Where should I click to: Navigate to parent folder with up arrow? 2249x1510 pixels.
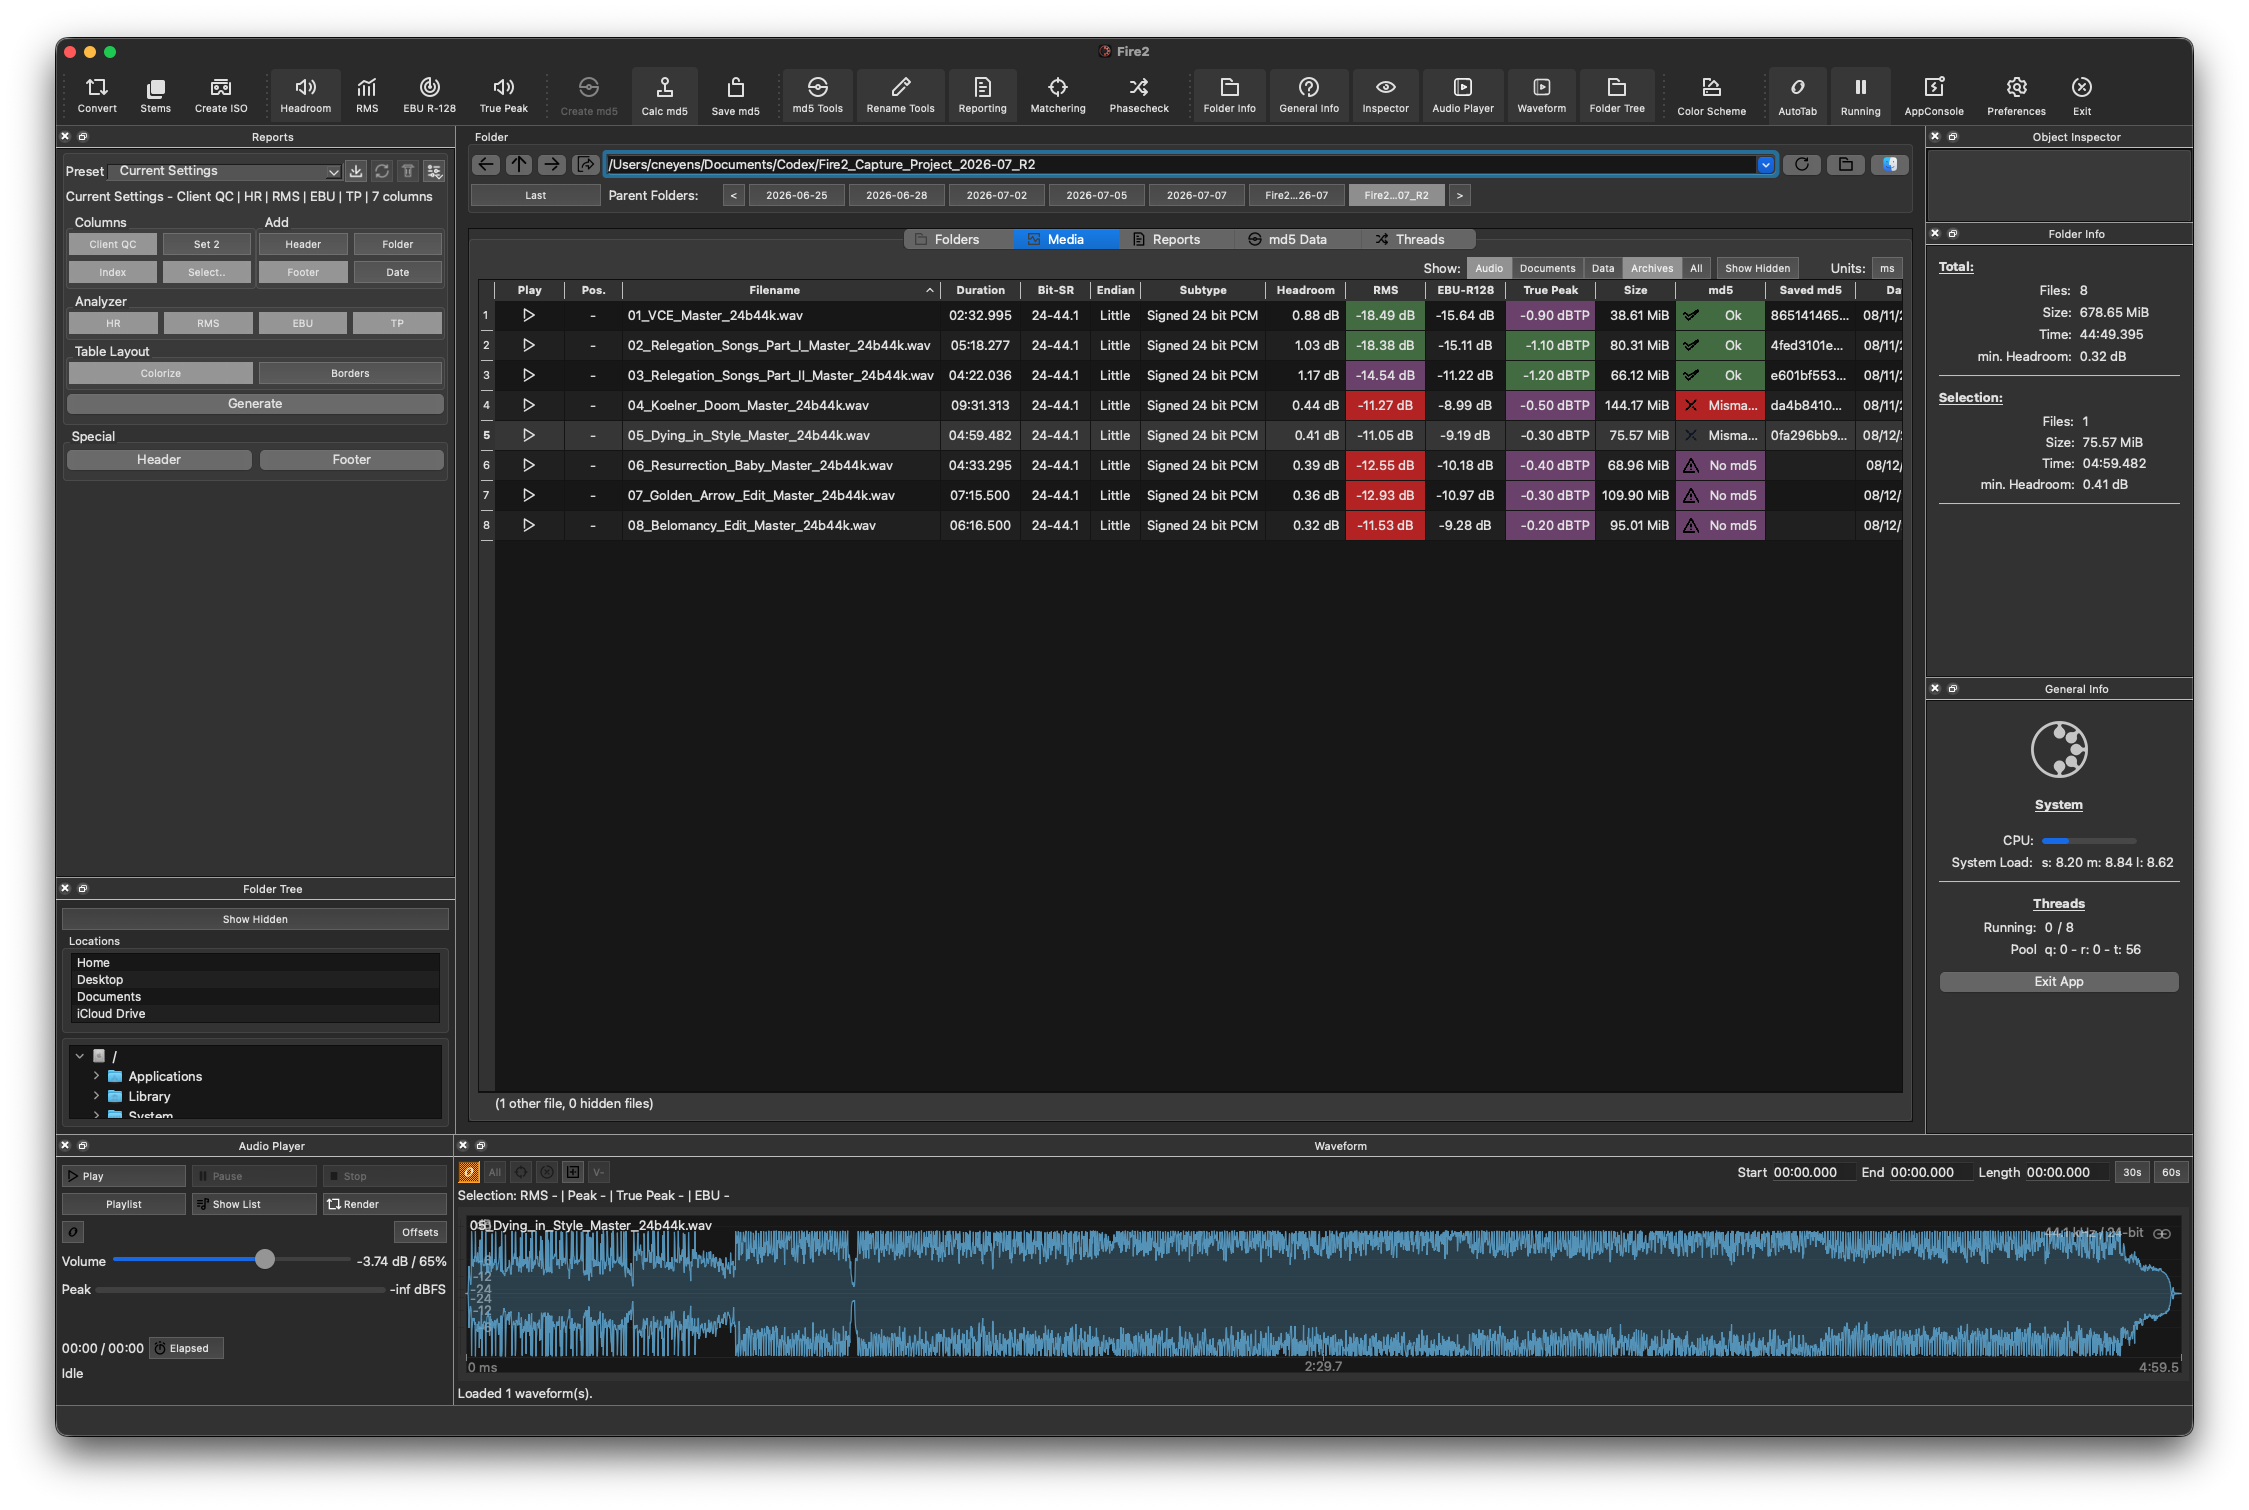point(518,164)
